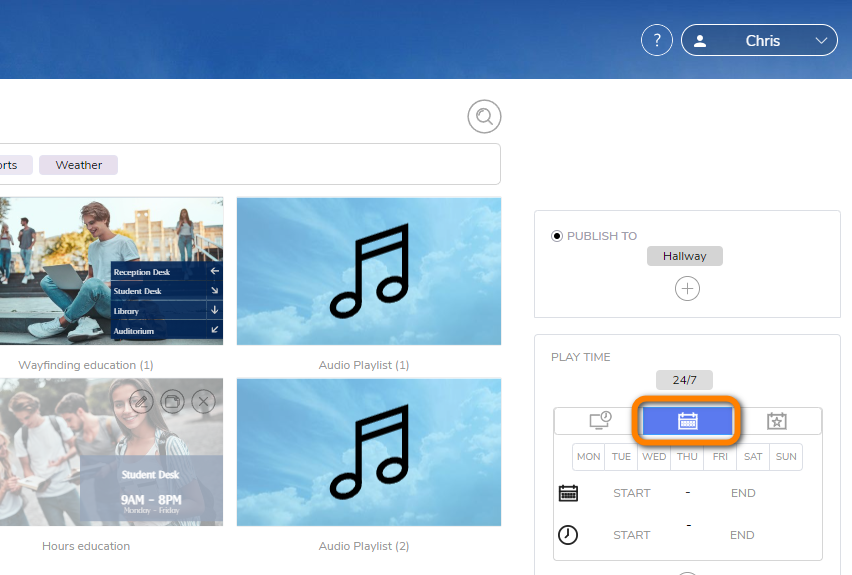Click the date range calendar icon
Screen dimensions: 852x575
tap(568, 493)
